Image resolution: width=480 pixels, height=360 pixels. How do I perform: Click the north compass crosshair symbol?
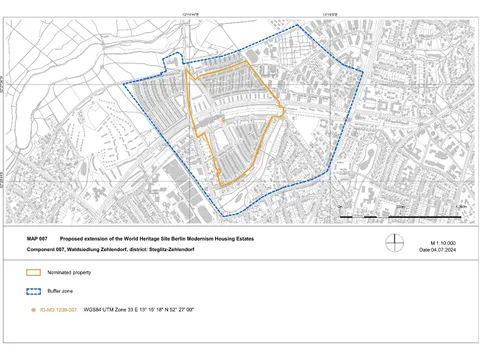tap(395, 242)
